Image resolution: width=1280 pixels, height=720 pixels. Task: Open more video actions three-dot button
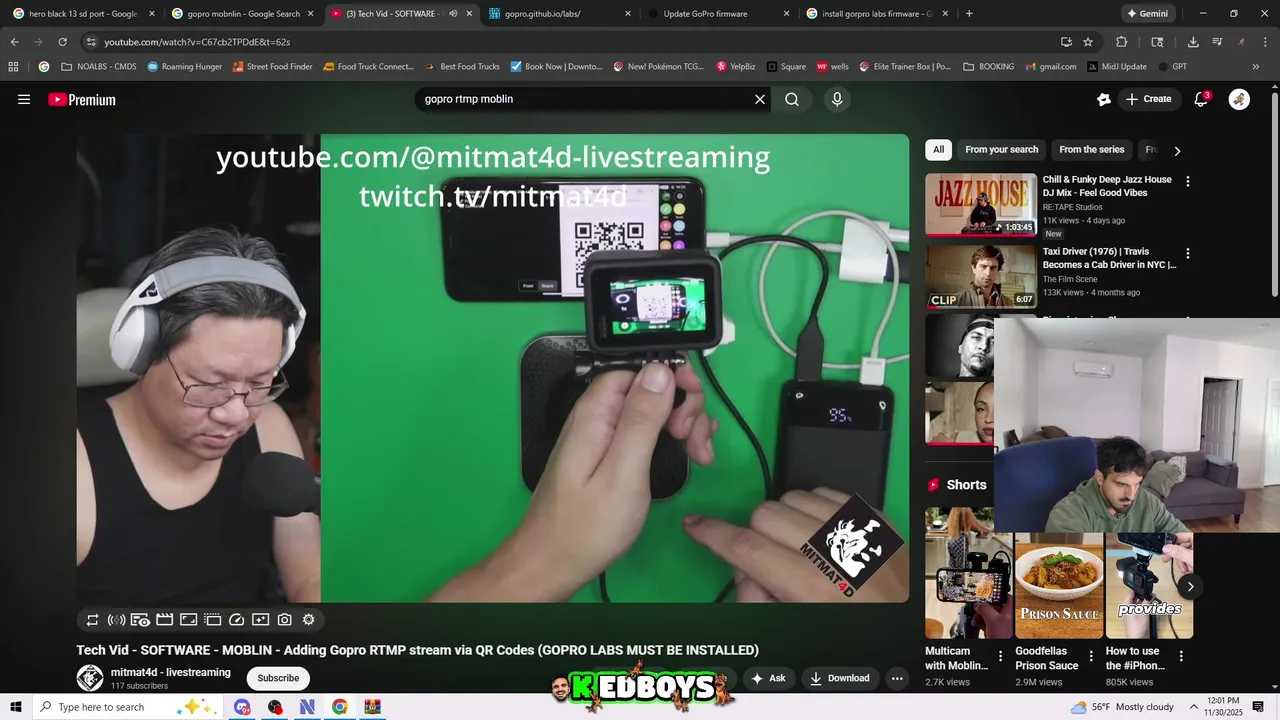point(897,678)
